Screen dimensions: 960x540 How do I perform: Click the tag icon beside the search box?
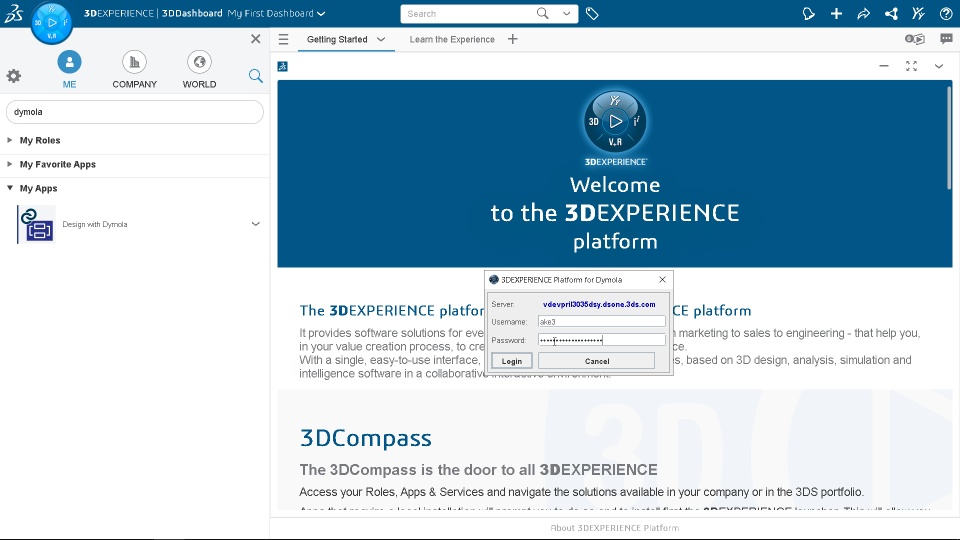592,13
